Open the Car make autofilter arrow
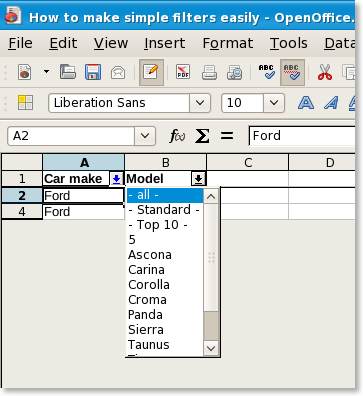 coord(116,179)
